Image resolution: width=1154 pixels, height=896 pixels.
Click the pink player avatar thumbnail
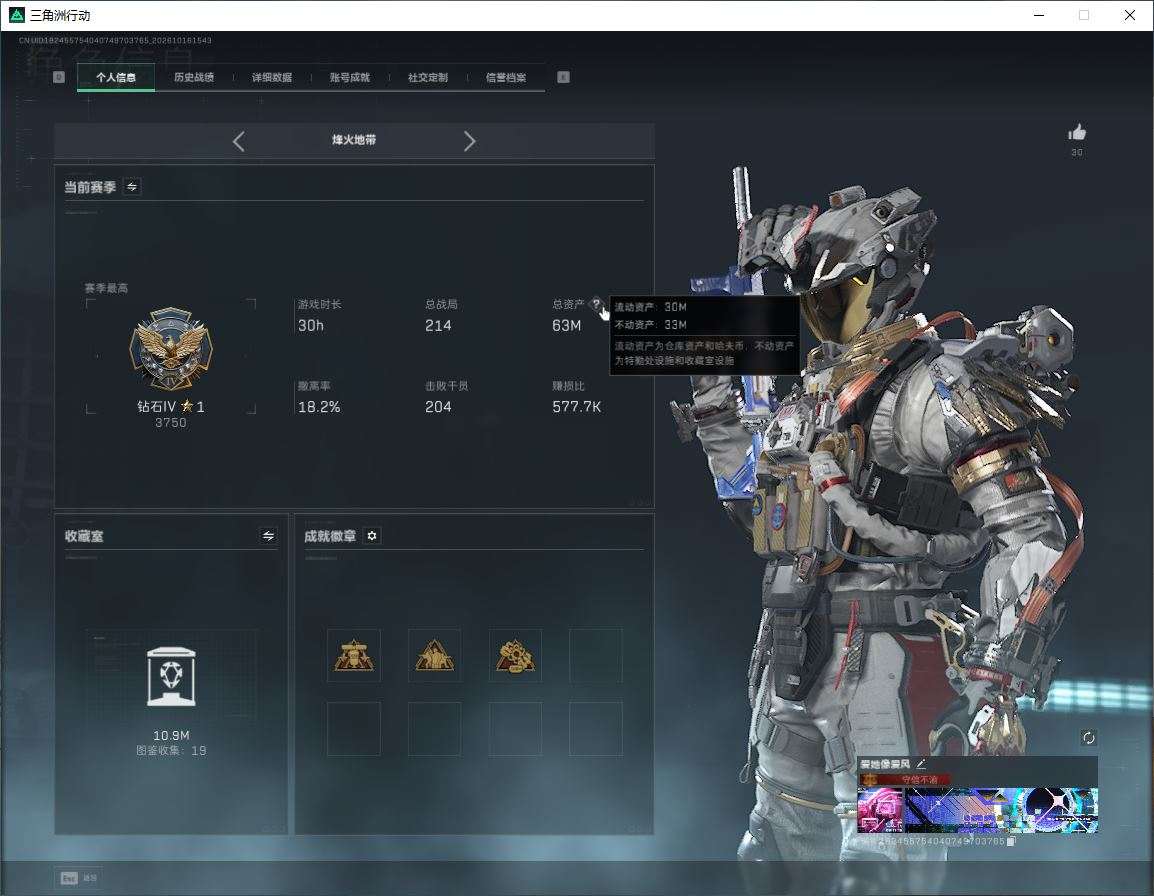point(879,810)
